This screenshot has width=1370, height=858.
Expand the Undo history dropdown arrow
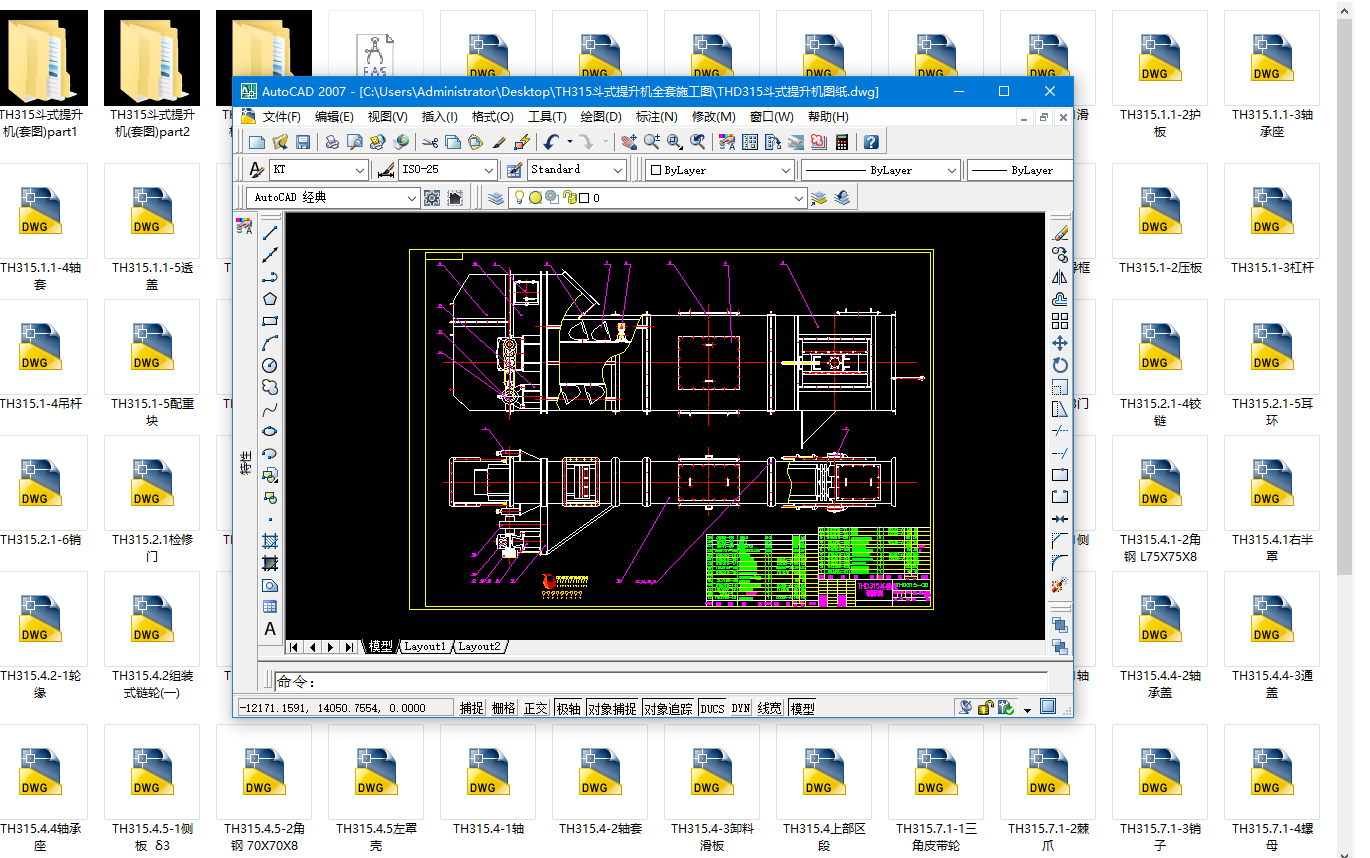[570, 142]
